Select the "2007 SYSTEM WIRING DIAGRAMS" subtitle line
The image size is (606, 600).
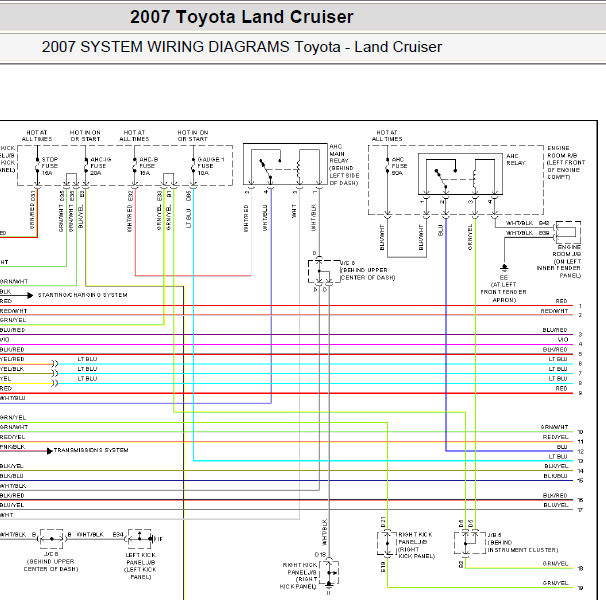(242, 47)
